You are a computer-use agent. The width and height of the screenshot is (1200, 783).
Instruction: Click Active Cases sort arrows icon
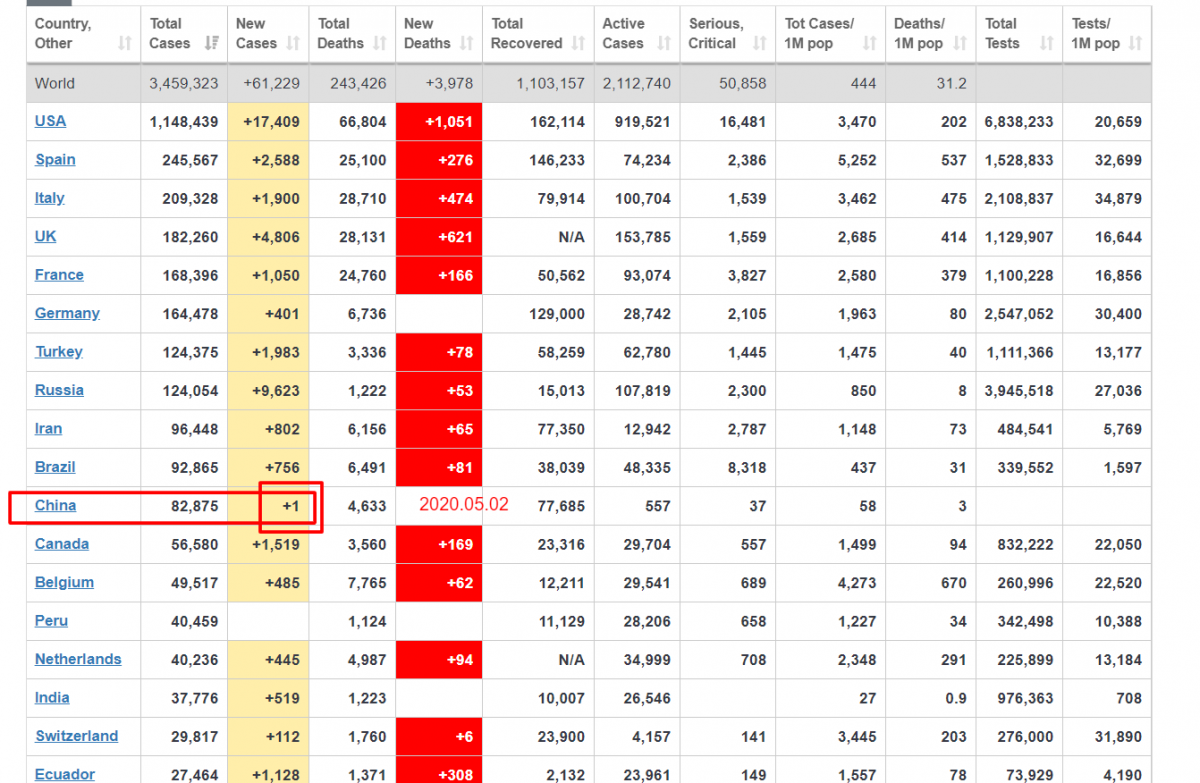663,43
